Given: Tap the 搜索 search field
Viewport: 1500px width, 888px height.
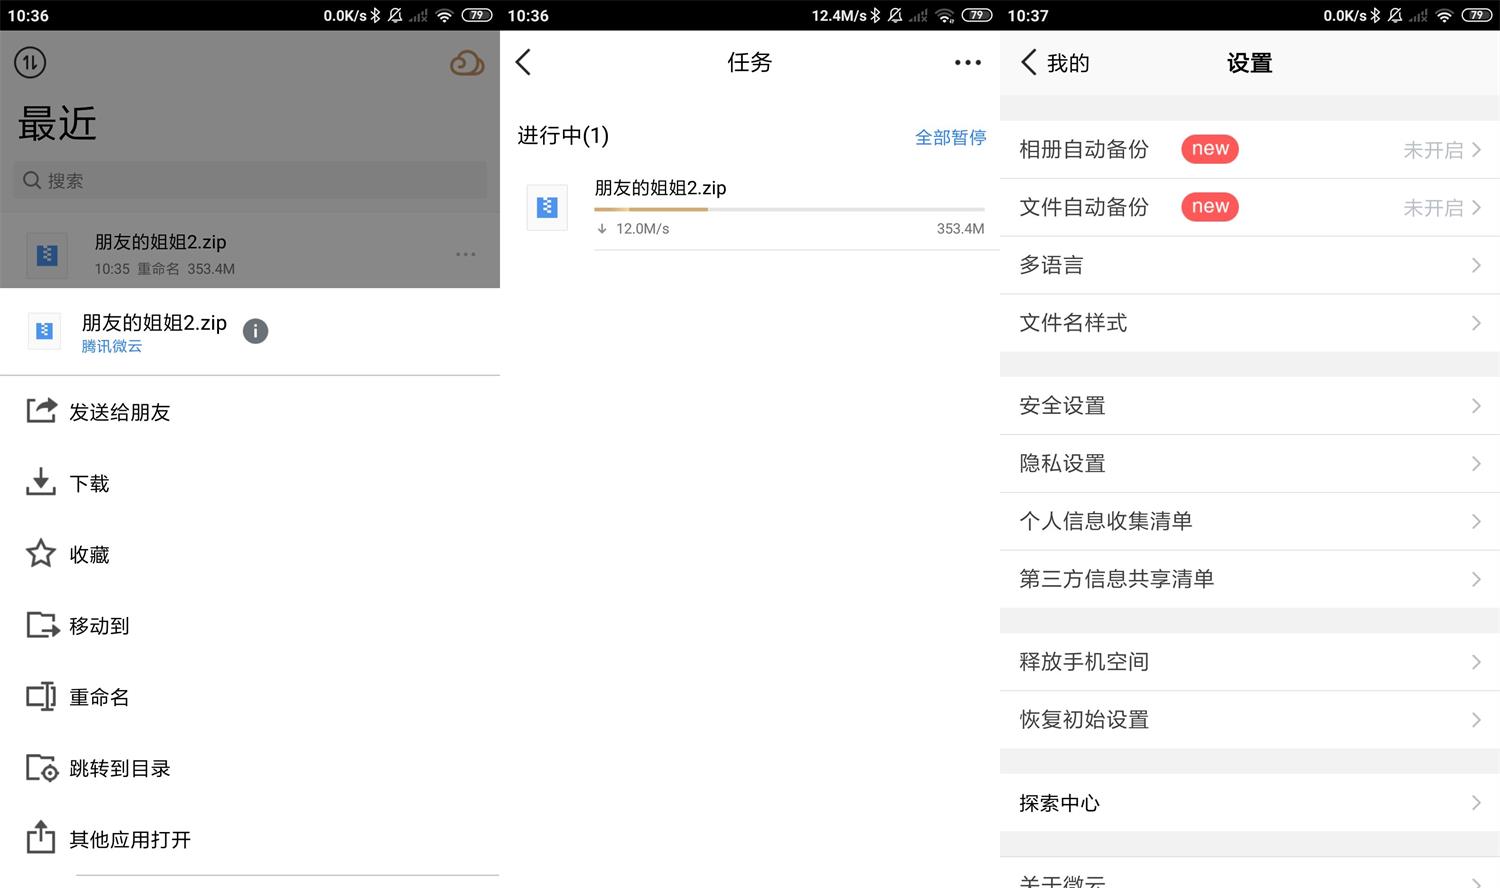Looking at the screenshot, I should [x=249, y=180].
